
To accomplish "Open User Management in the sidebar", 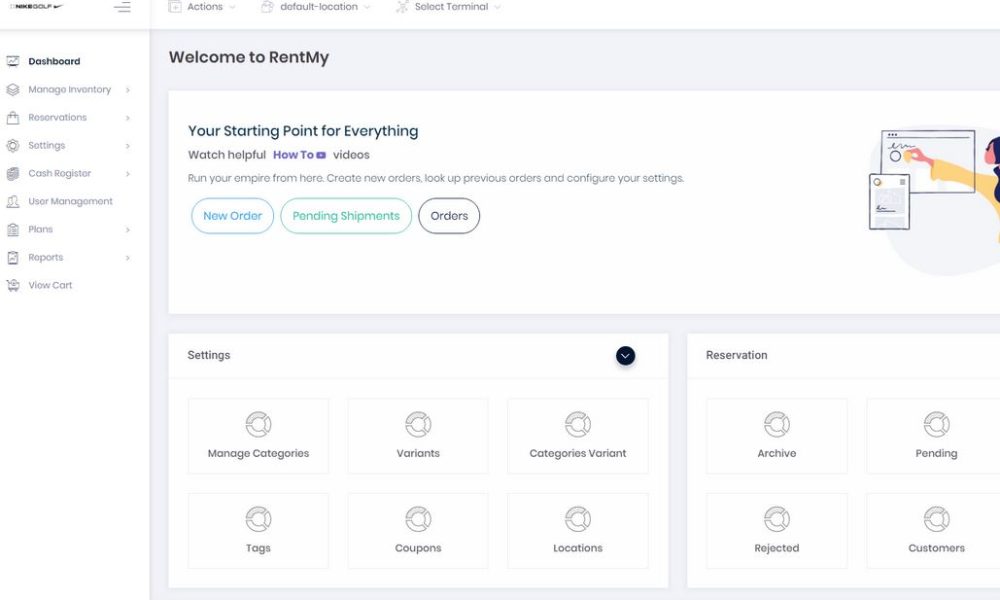I will 70,201.
